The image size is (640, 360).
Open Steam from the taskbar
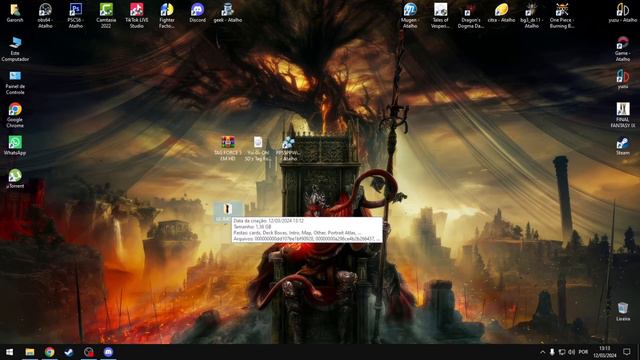[x=69, y=352]
